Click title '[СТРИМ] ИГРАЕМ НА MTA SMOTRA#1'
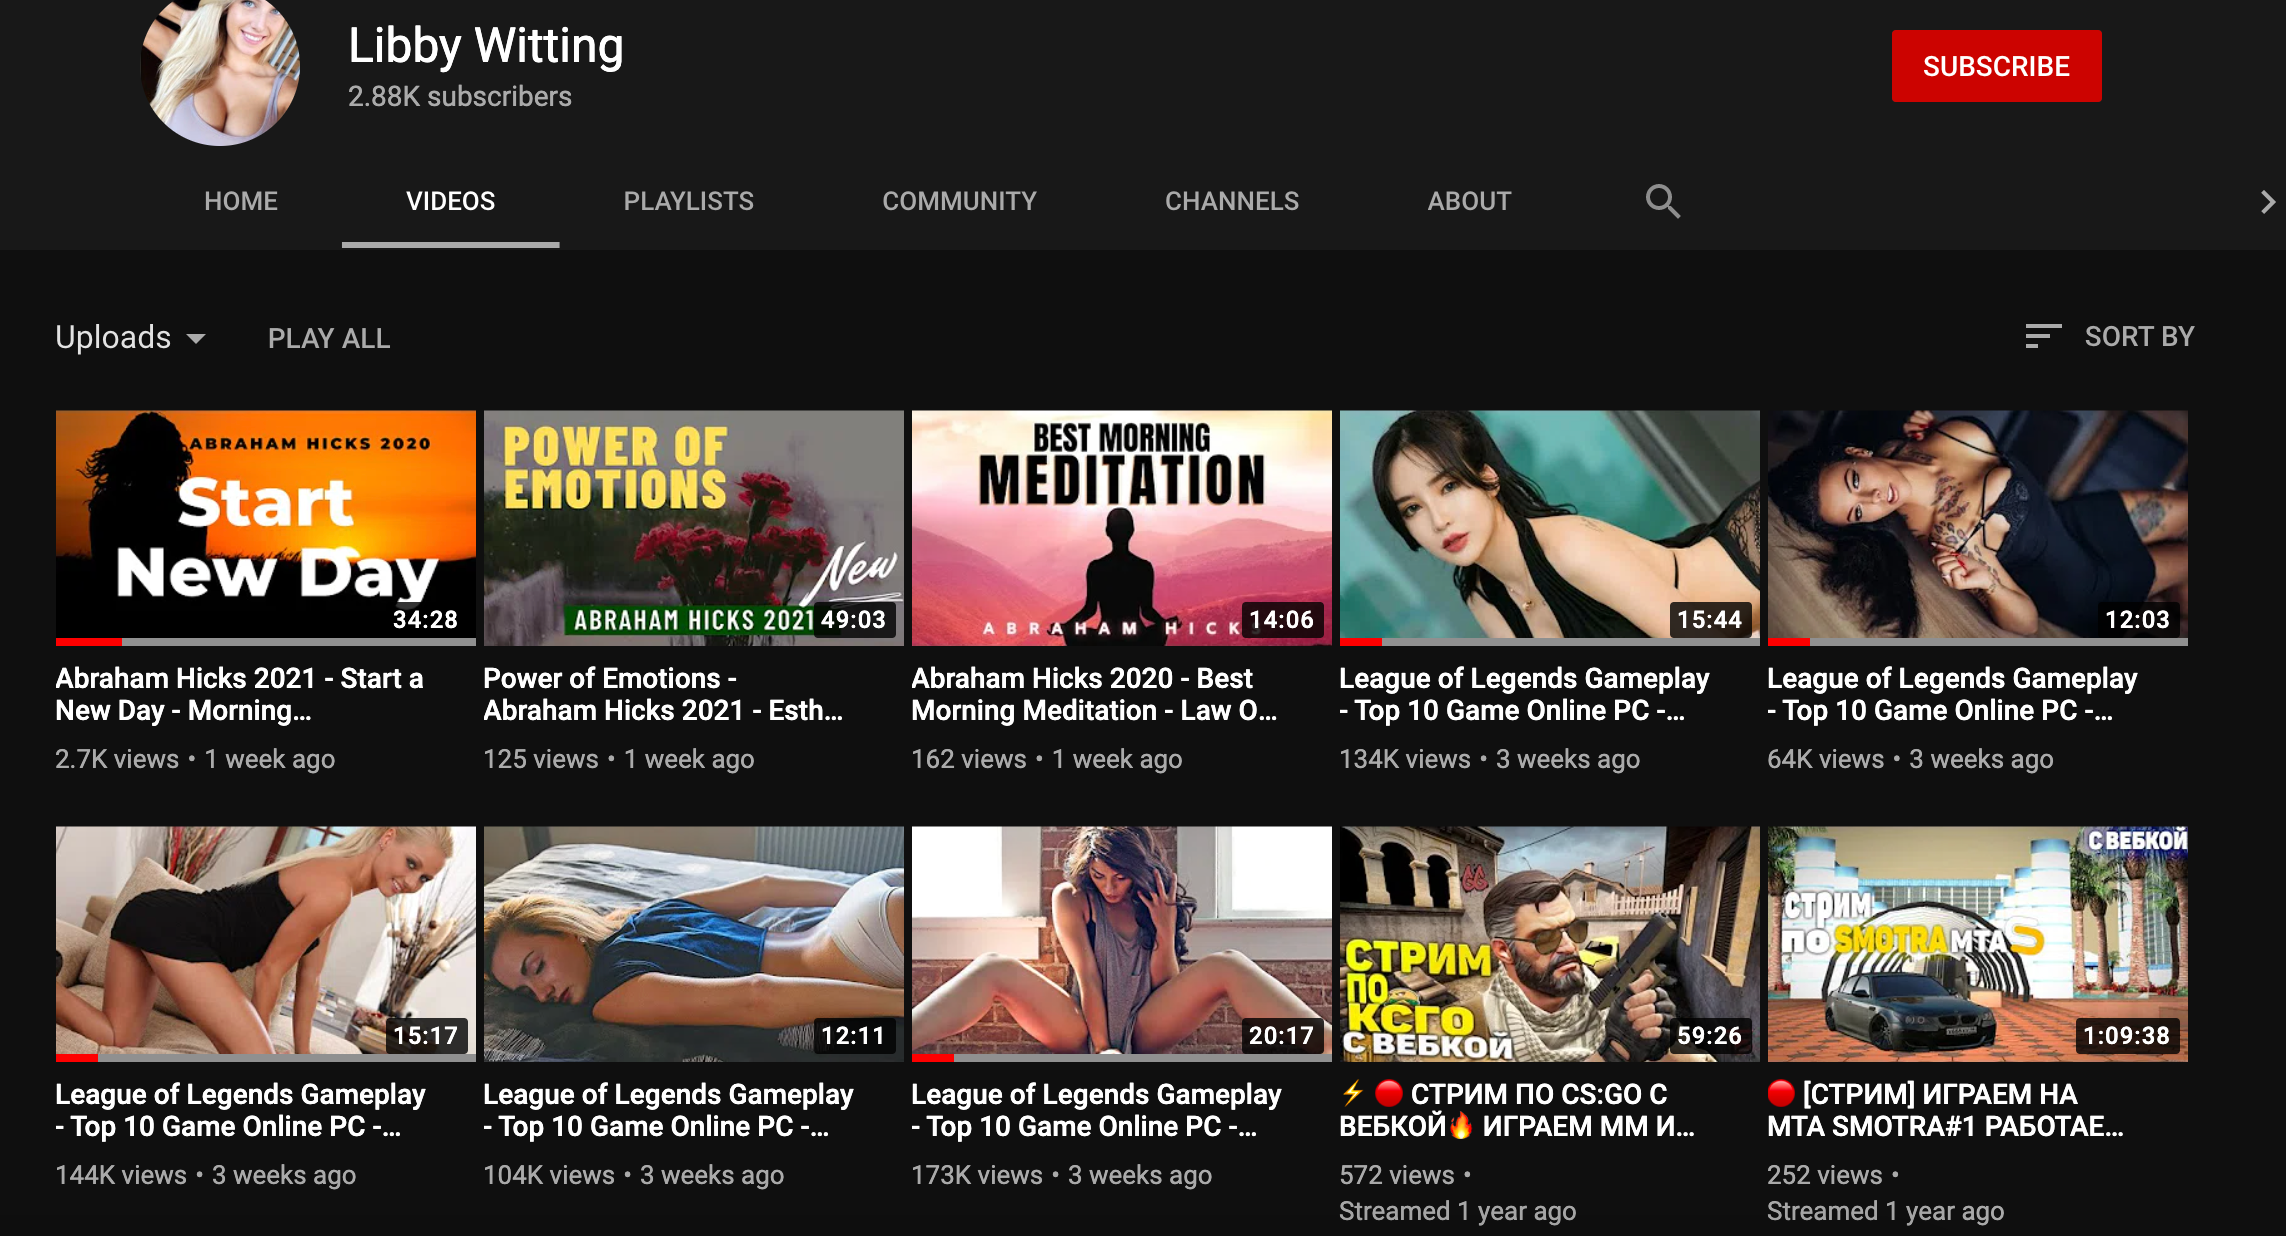The width and height of the screenshot is (2286, 1236). pos(1946,1110)
